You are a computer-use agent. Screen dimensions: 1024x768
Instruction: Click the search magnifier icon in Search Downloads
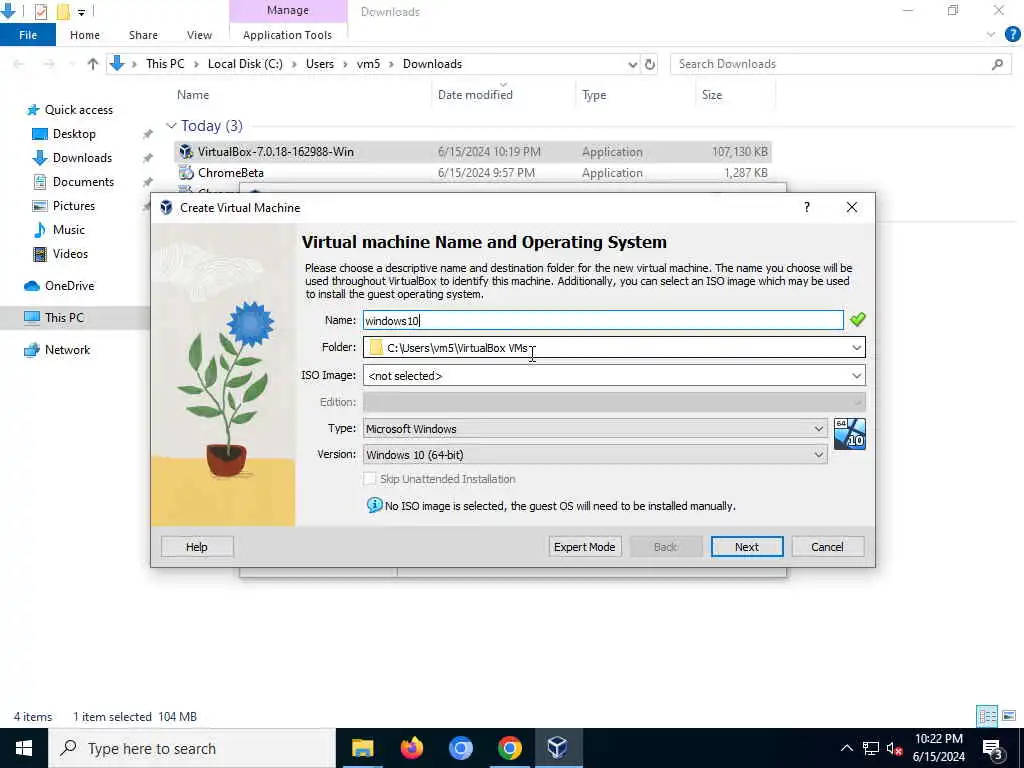click(x=997, y=64)
